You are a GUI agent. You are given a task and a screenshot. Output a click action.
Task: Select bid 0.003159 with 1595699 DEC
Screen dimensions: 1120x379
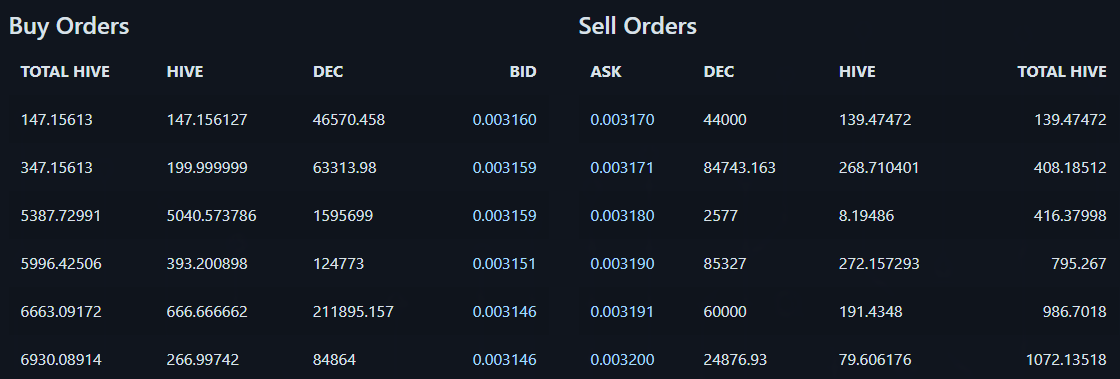pos(504,216)
